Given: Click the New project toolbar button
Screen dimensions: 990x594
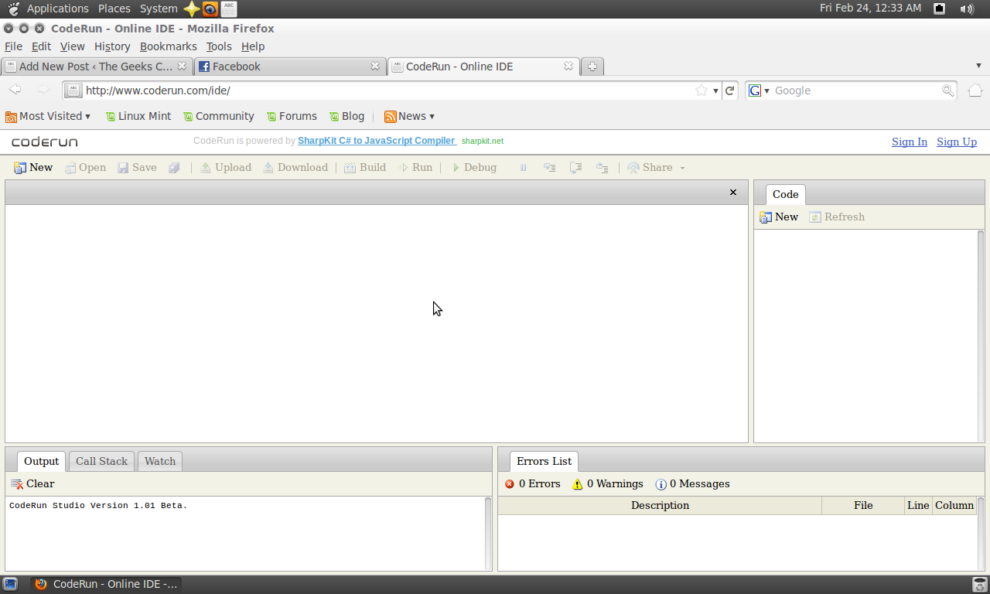Looking at the screenshot, I should tap(33, 168).
